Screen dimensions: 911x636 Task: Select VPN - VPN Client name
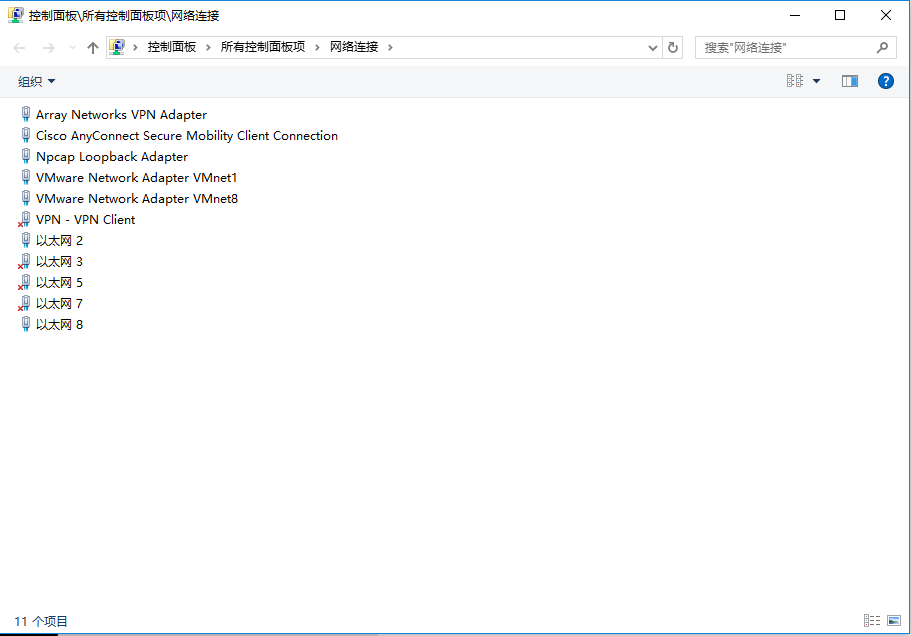click(85, 220)
